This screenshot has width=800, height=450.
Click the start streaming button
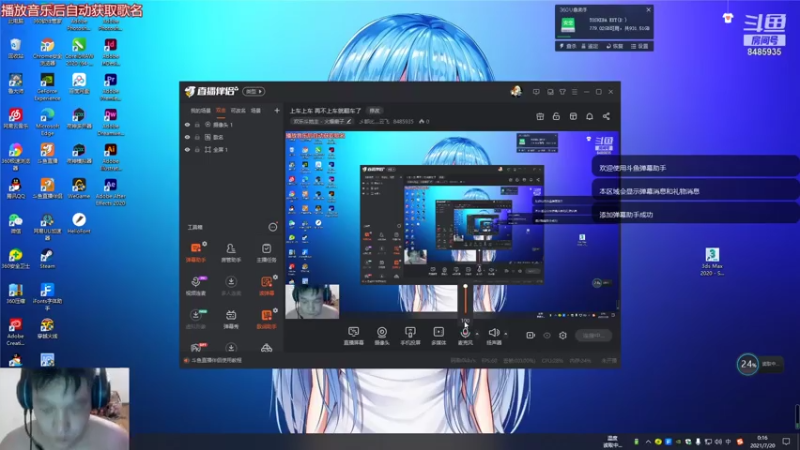[593, 335]
